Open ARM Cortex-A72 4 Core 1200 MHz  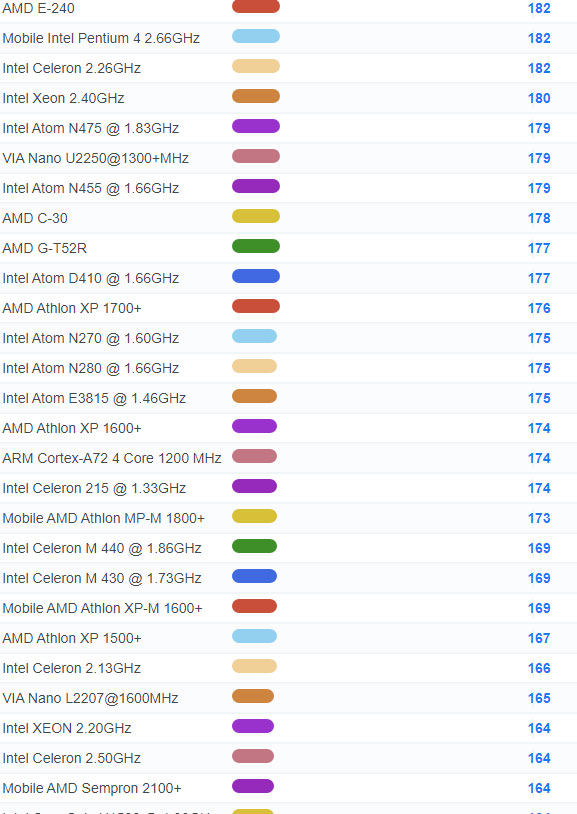click(x=112, y=458)
